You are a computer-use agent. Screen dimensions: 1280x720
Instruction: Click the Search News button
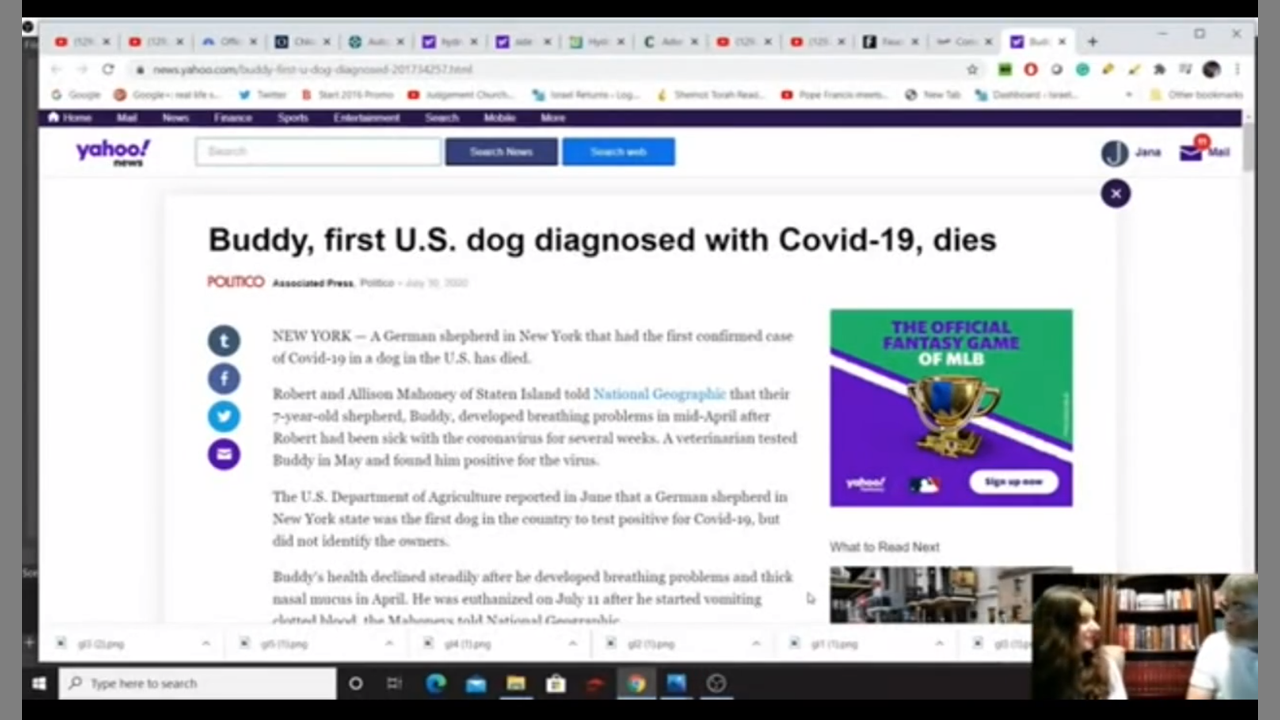click(501, 152)
